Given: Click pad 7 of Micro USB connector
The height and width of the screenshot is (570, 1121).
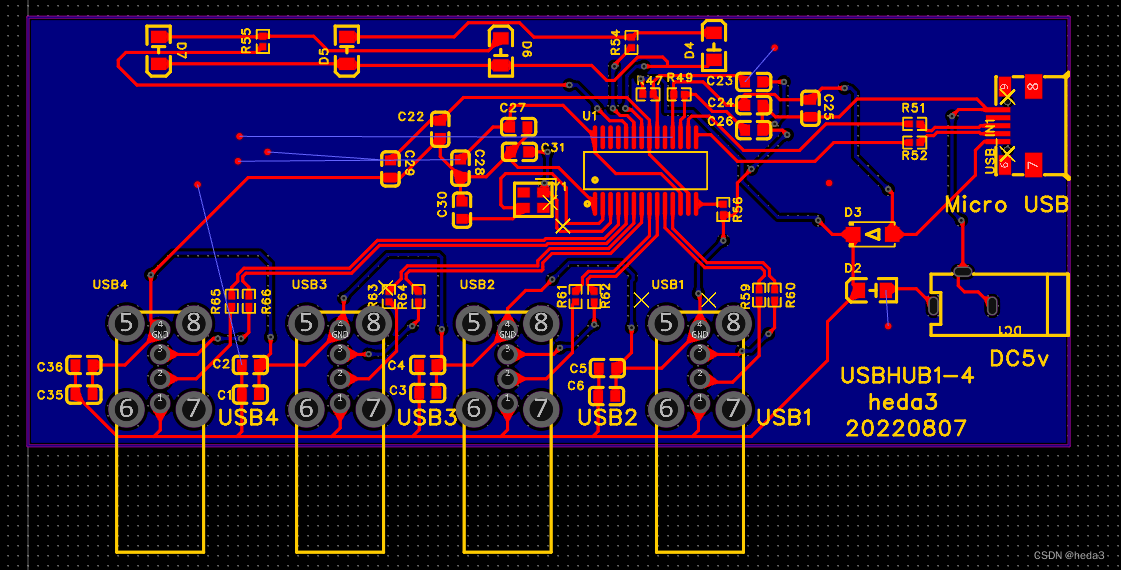Looking at the screenshot, I should pos(1033,165).
